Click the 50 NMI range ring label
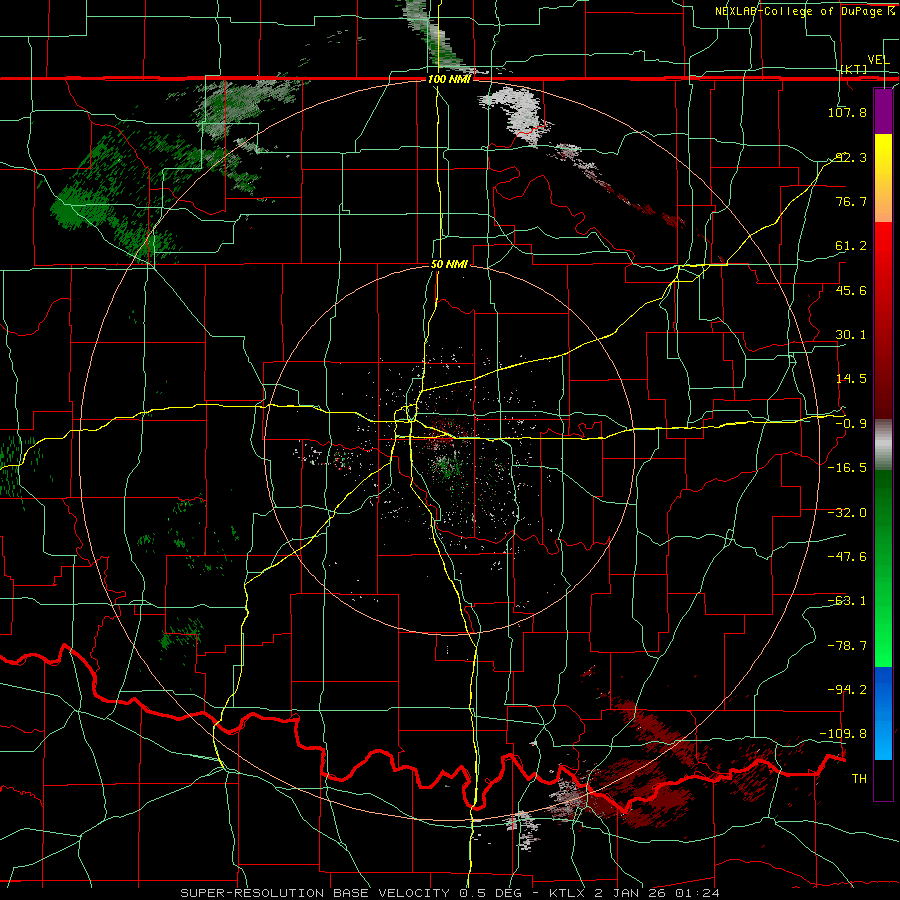 449,264
